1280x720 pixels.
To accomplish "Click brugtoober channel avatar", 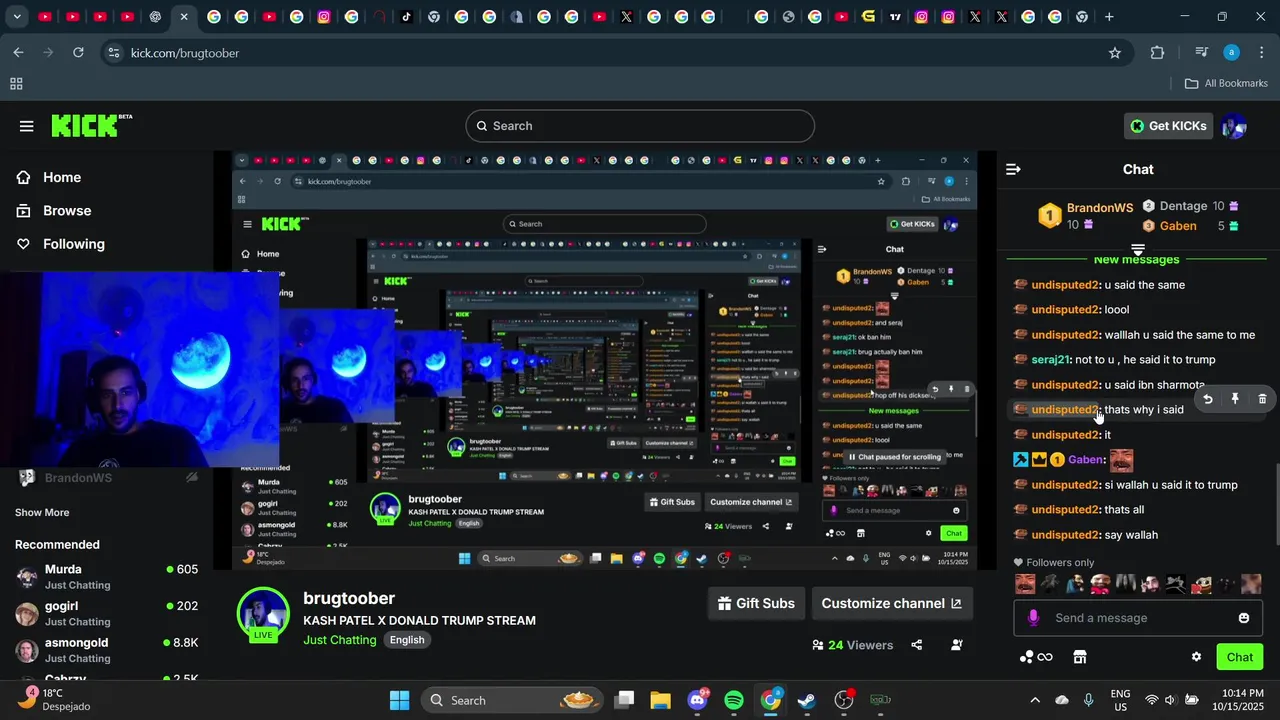I will coord(263,613).
